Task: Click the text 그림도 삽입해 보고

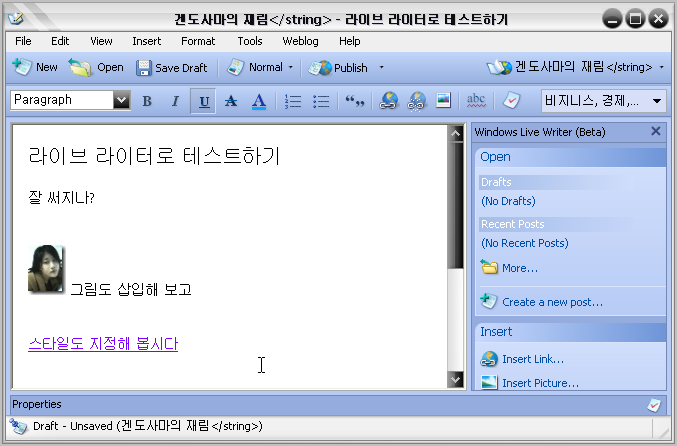Action: point(131,289)
